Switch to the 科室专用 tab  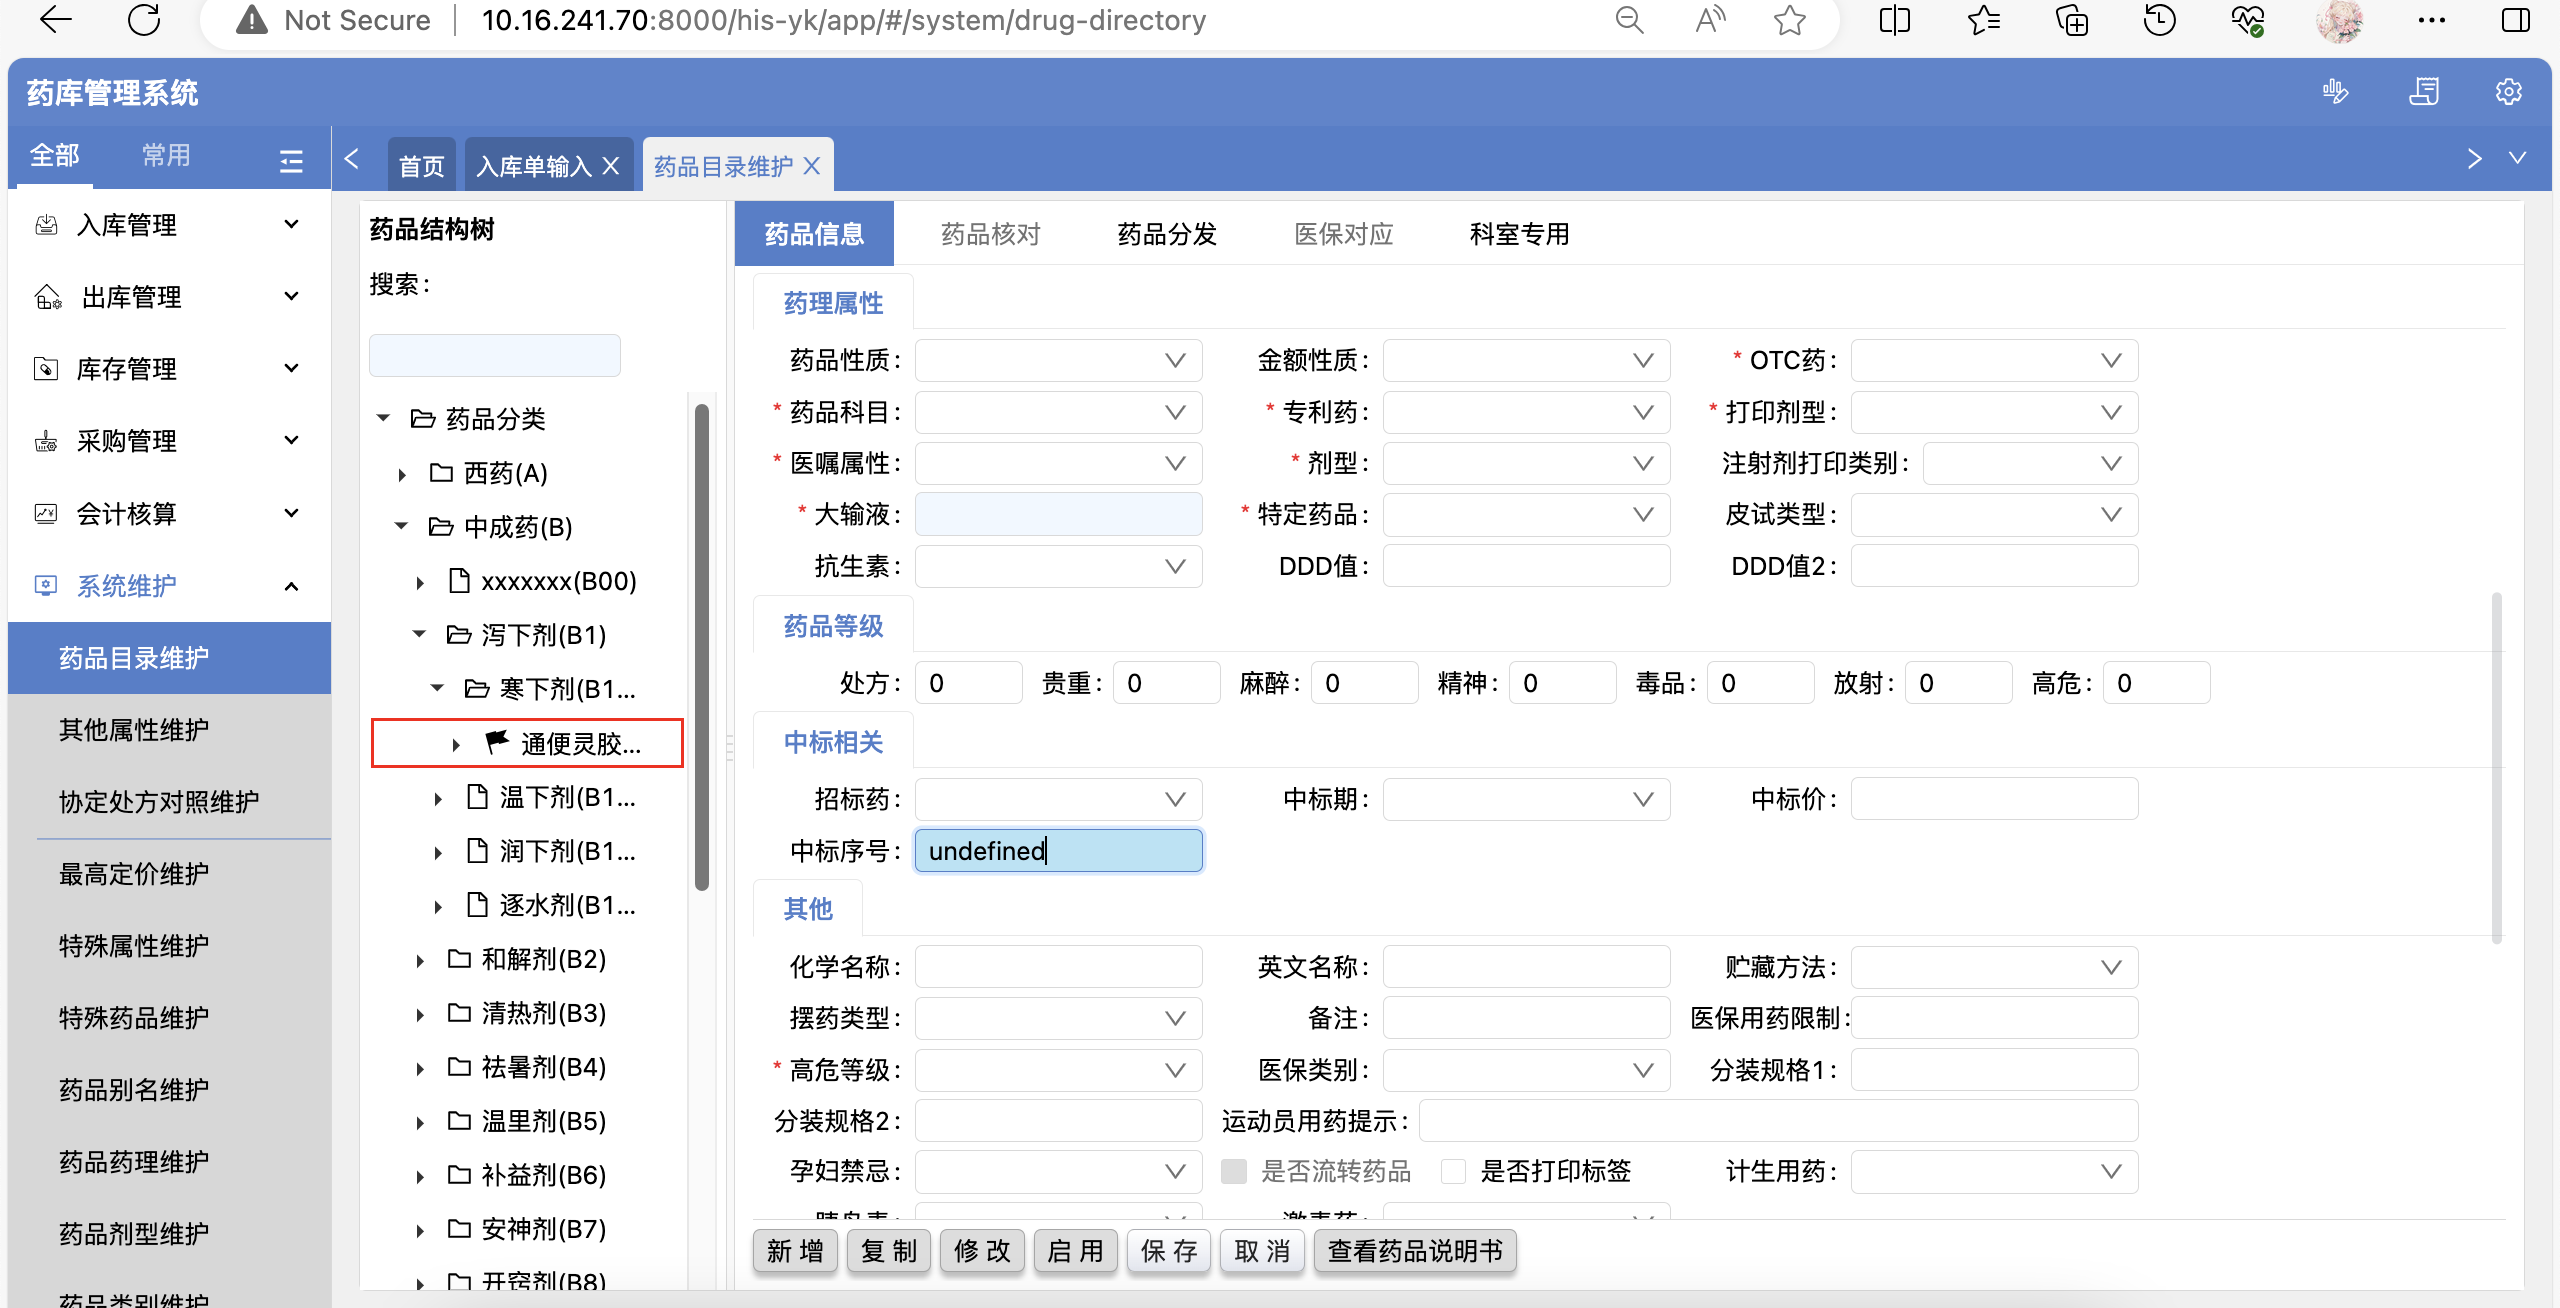coord(1519,234)
